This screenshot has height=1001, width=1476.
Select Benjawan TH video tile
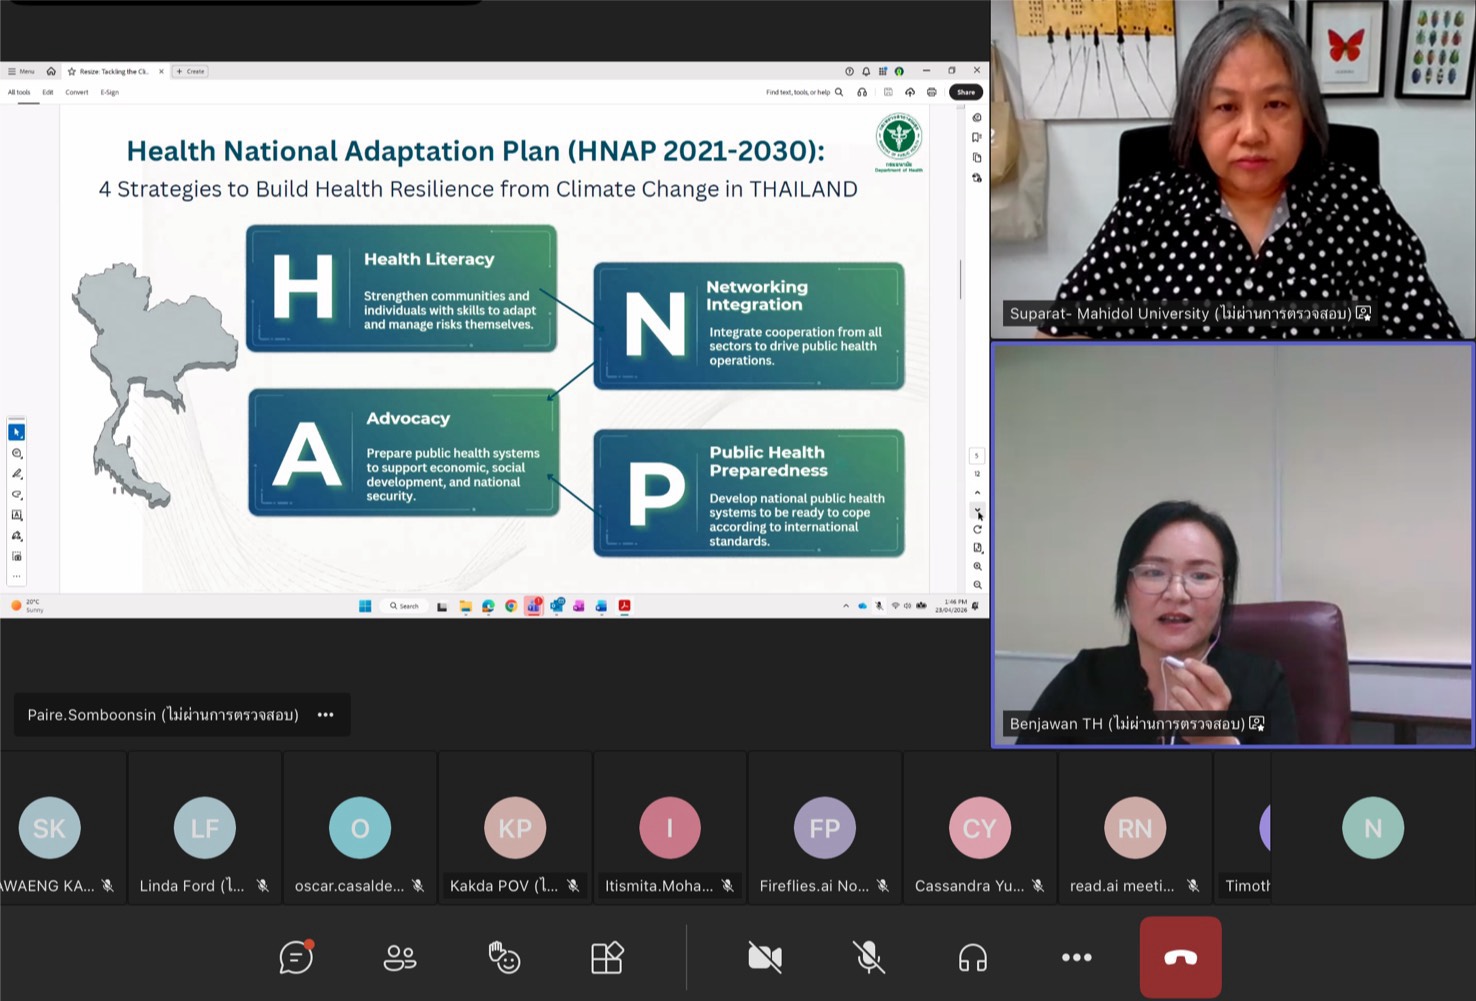point(1232,545)
